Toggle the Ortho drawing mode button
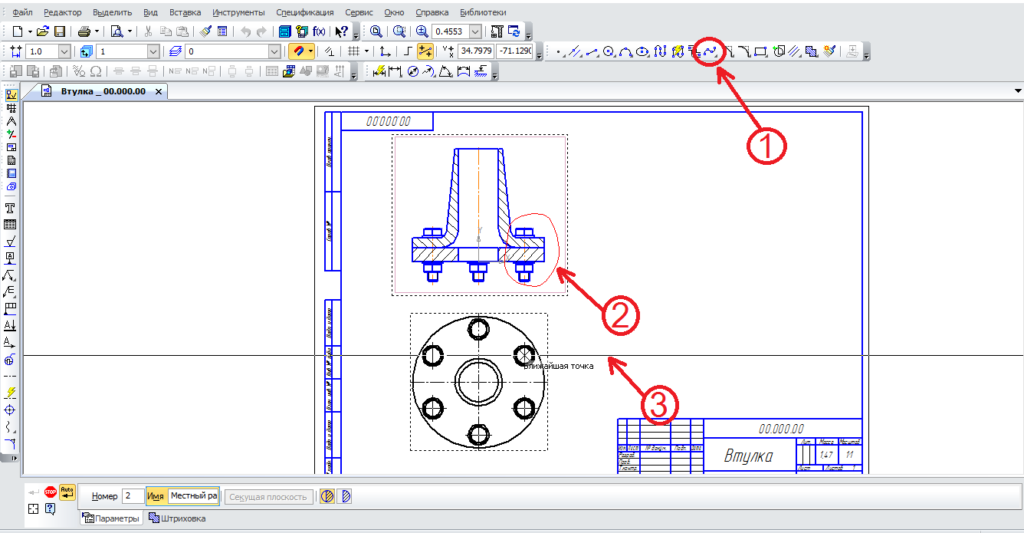Screen dimensions: 1024x533 405,51
